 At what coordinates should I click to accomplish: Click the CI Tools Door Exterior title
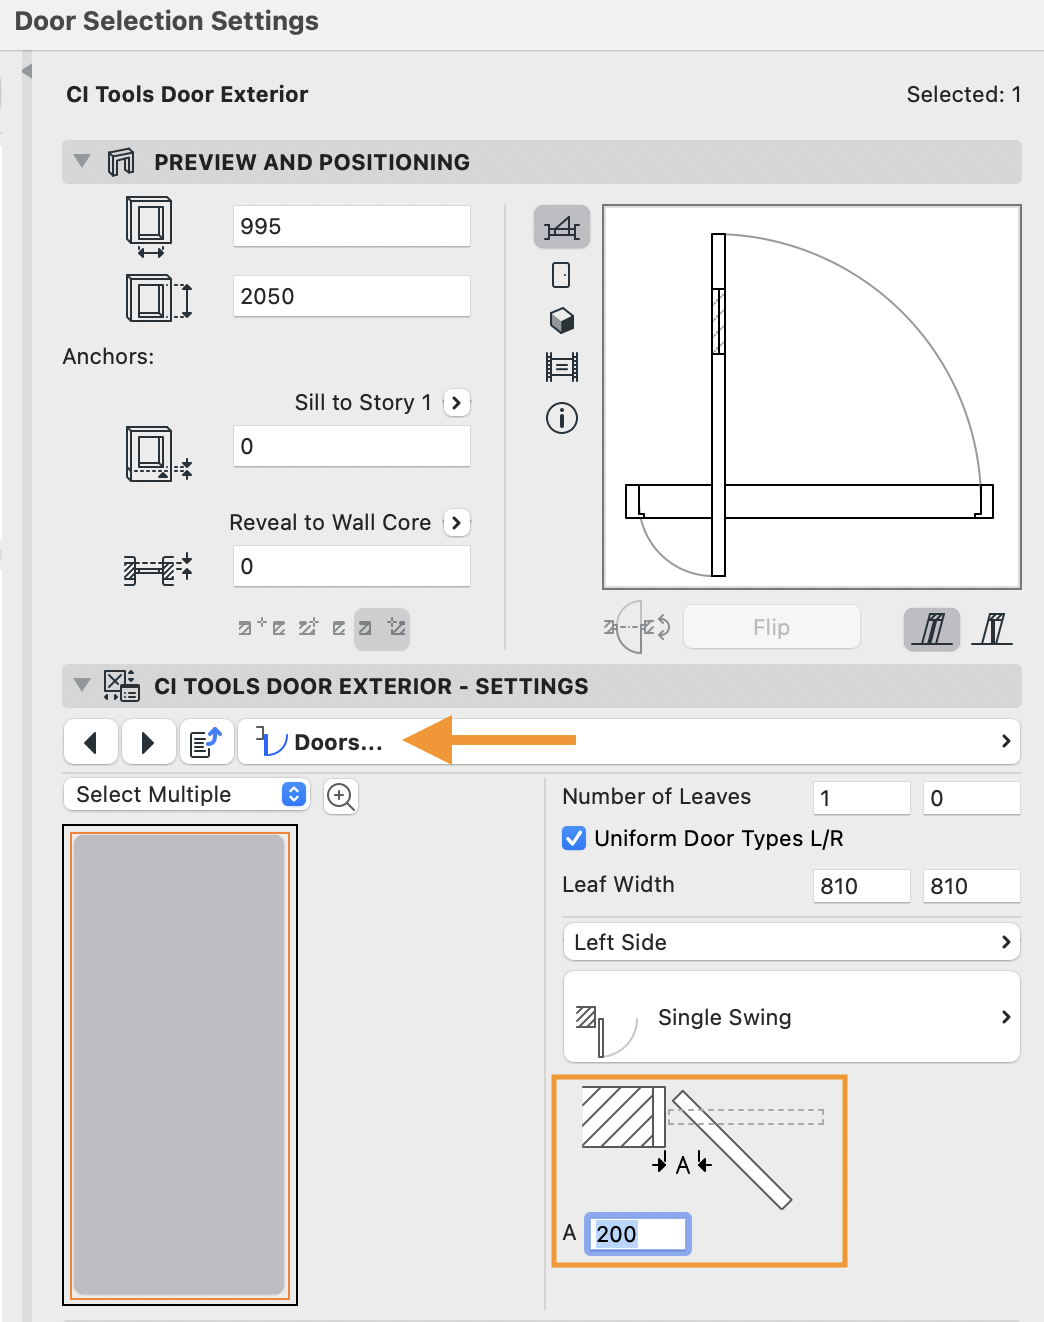coord(187,94)
